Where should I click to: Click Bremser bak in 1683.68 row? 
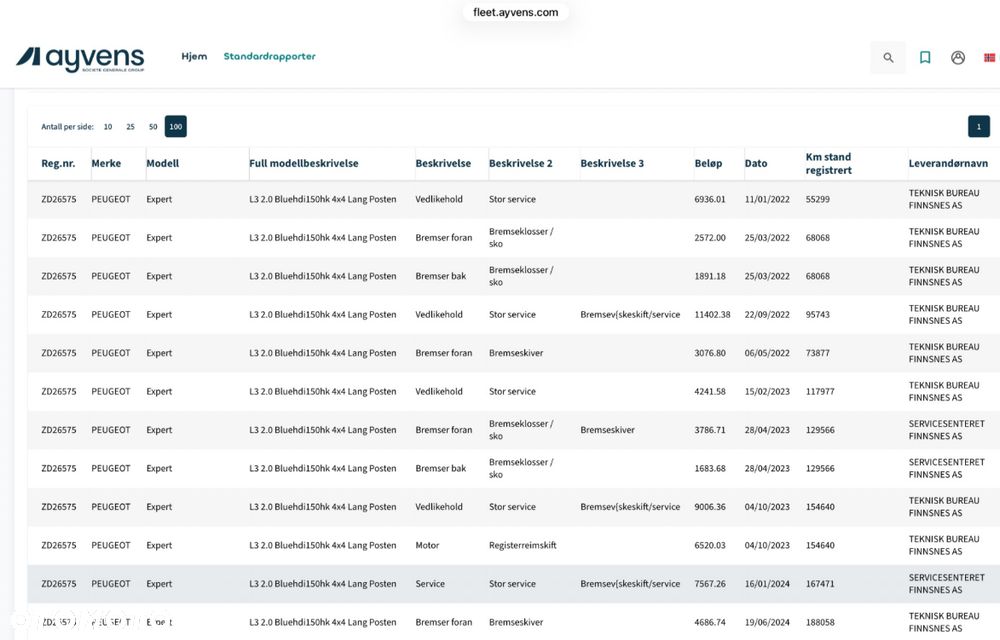[440, 468]
